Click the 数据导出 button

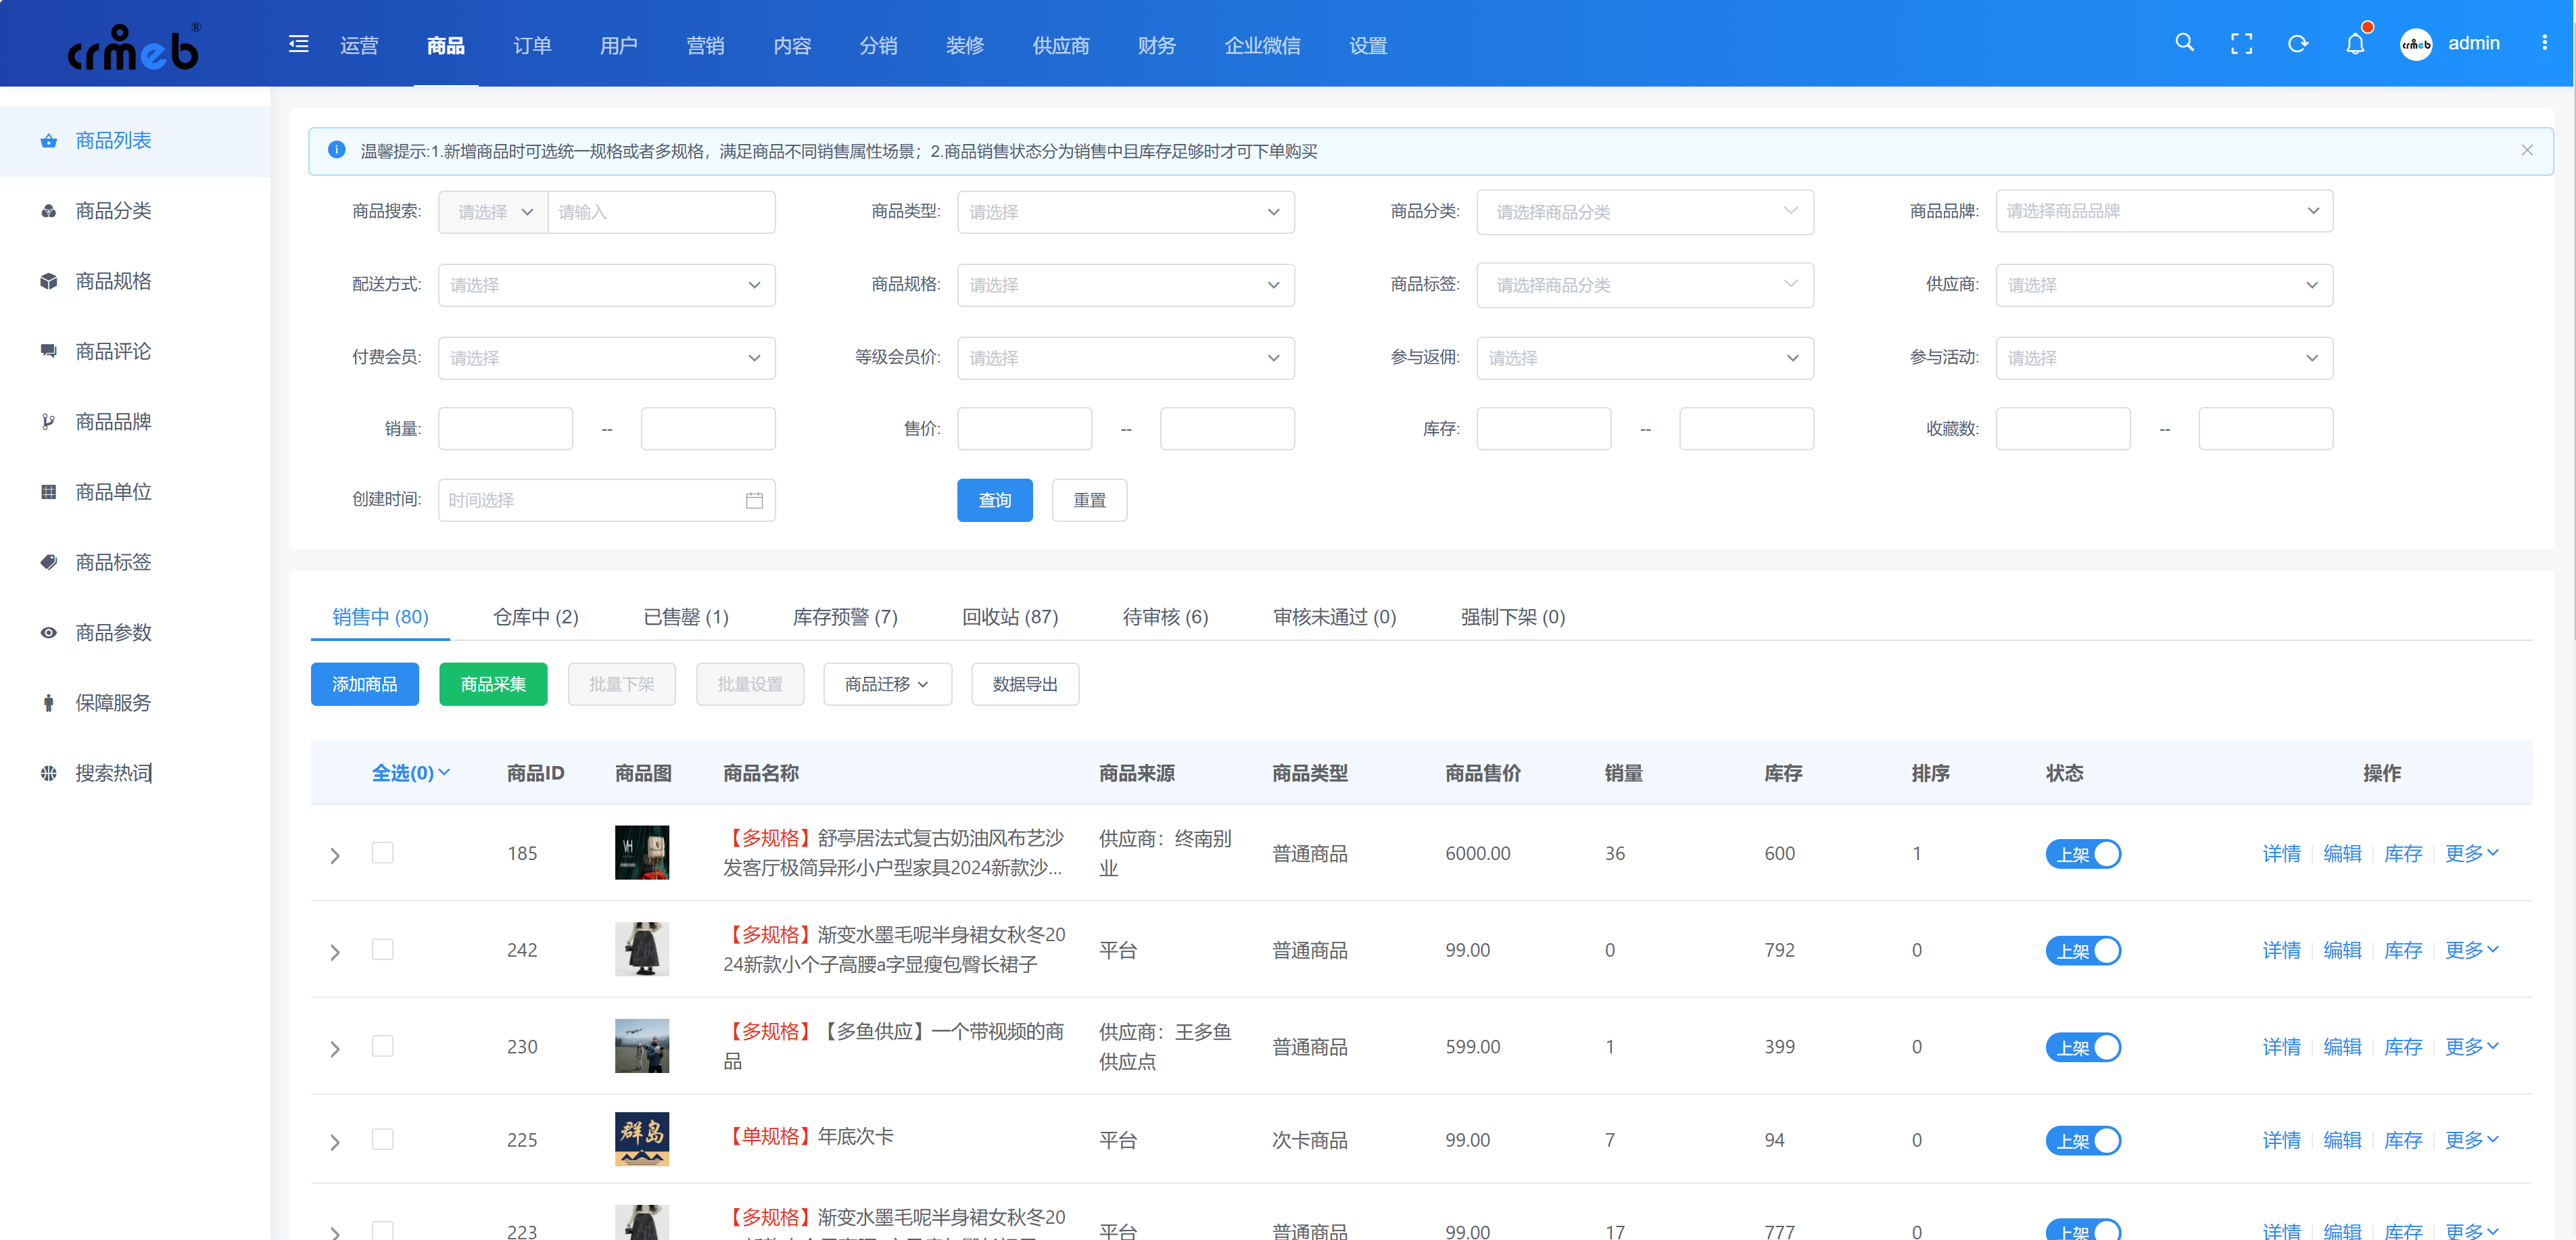(1025, 684)
